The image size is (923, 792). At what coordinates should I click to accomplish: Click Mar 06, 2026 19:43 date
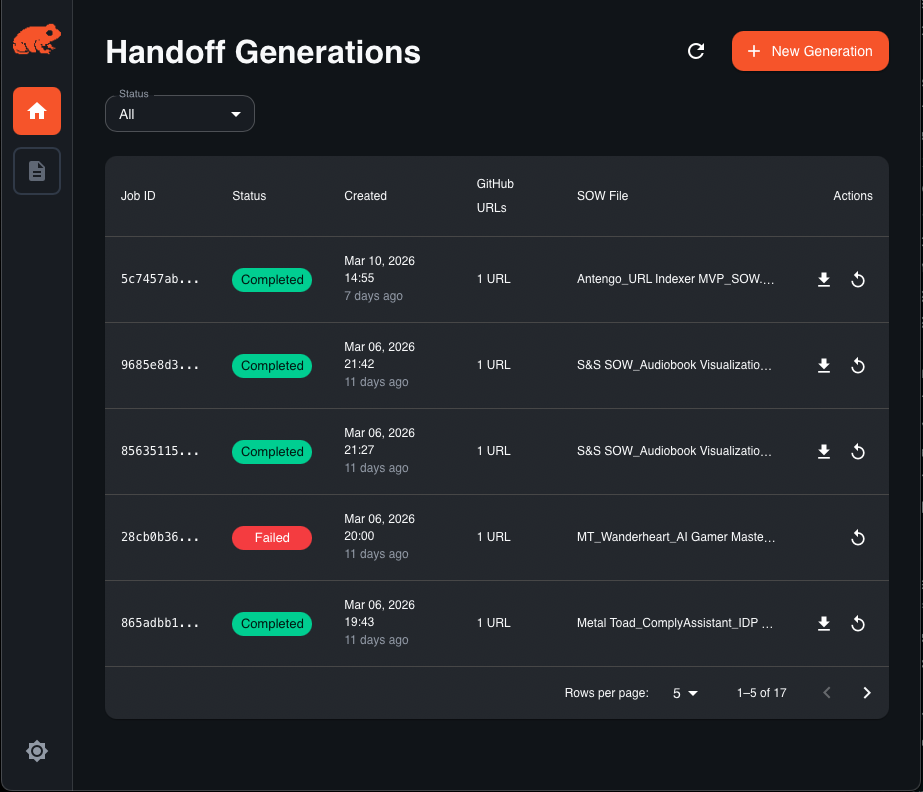[379, 613]
